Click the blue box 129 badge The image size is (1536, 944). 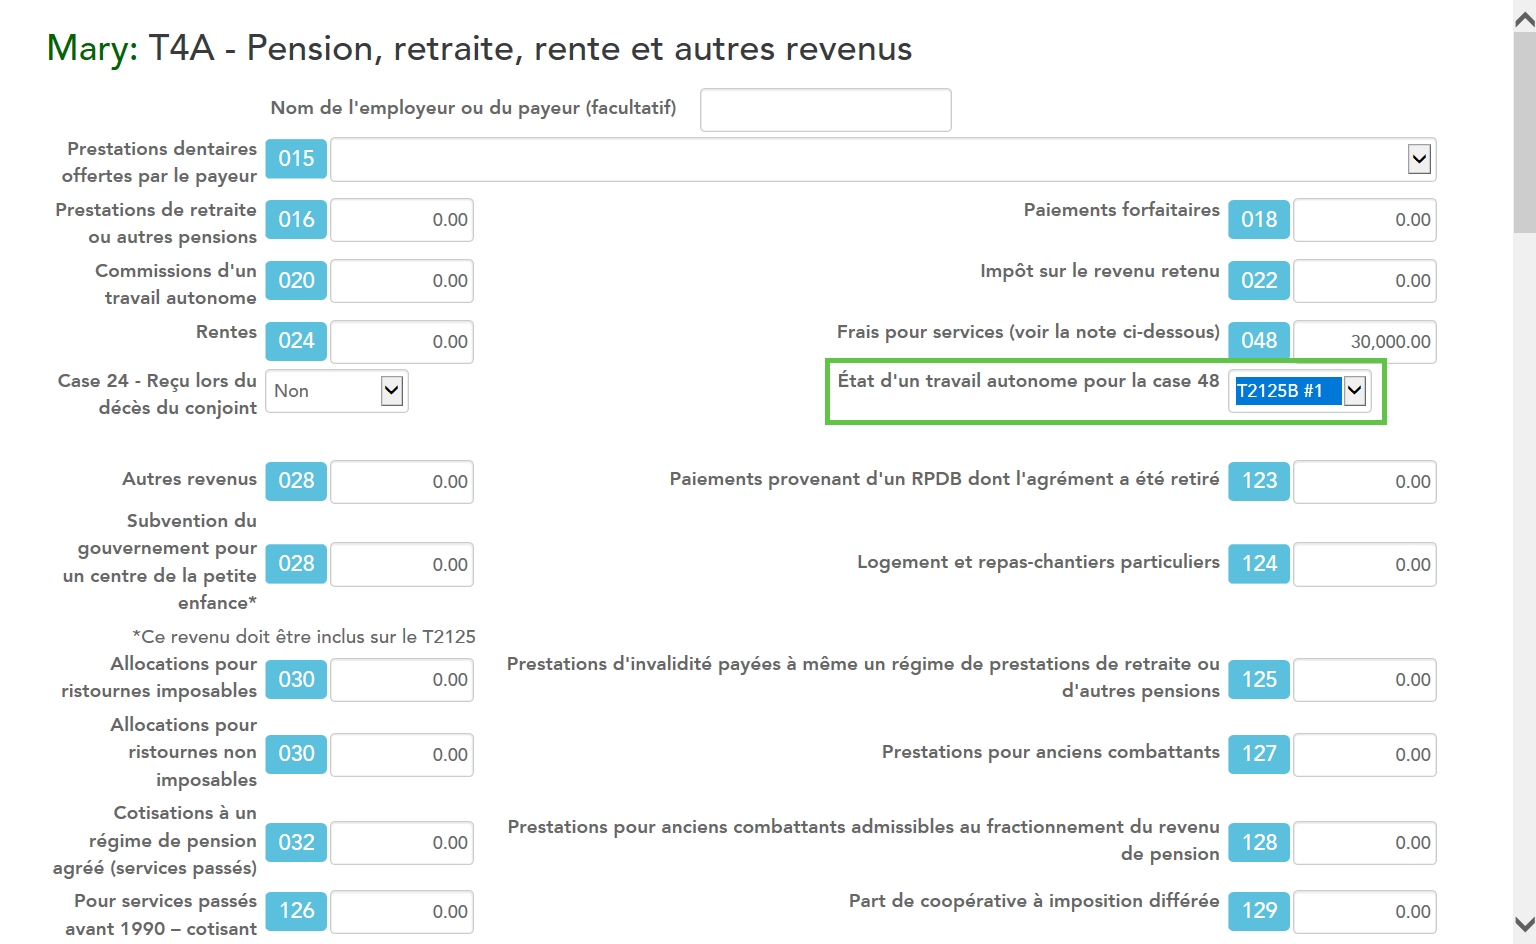coord(1259,911)
